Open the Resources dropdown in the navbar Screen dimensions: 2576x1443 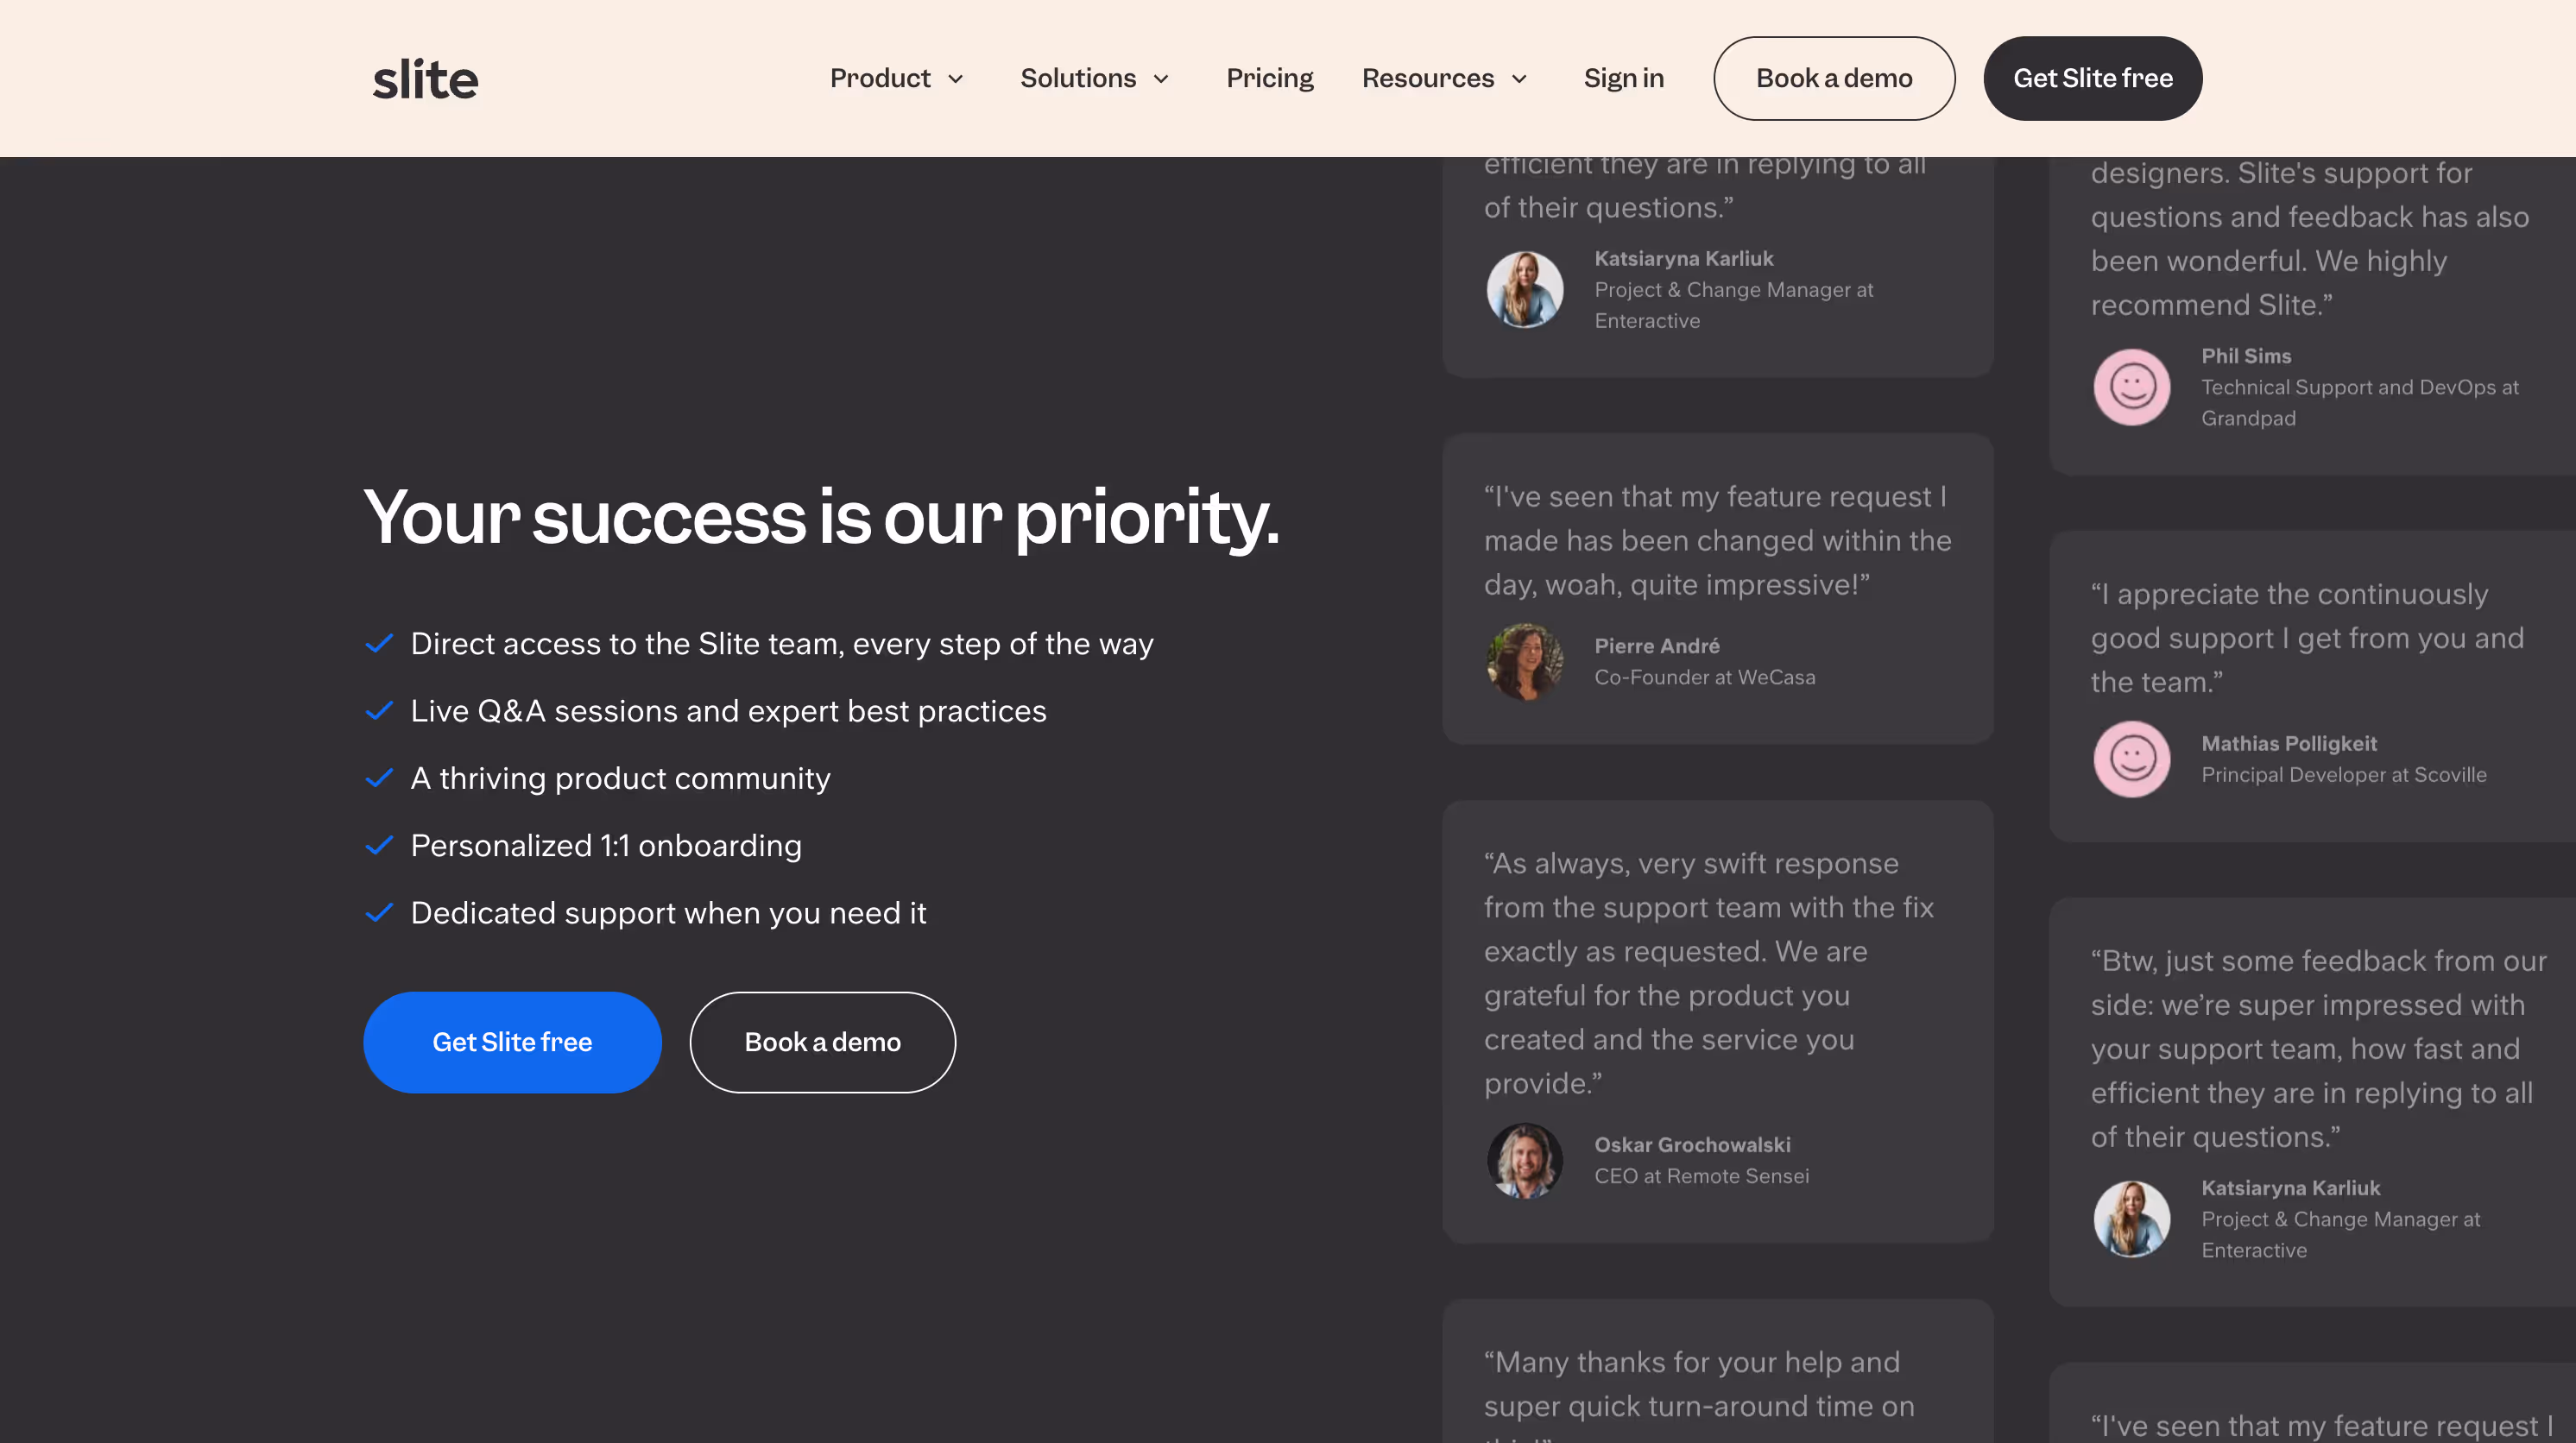[1443, 78]
